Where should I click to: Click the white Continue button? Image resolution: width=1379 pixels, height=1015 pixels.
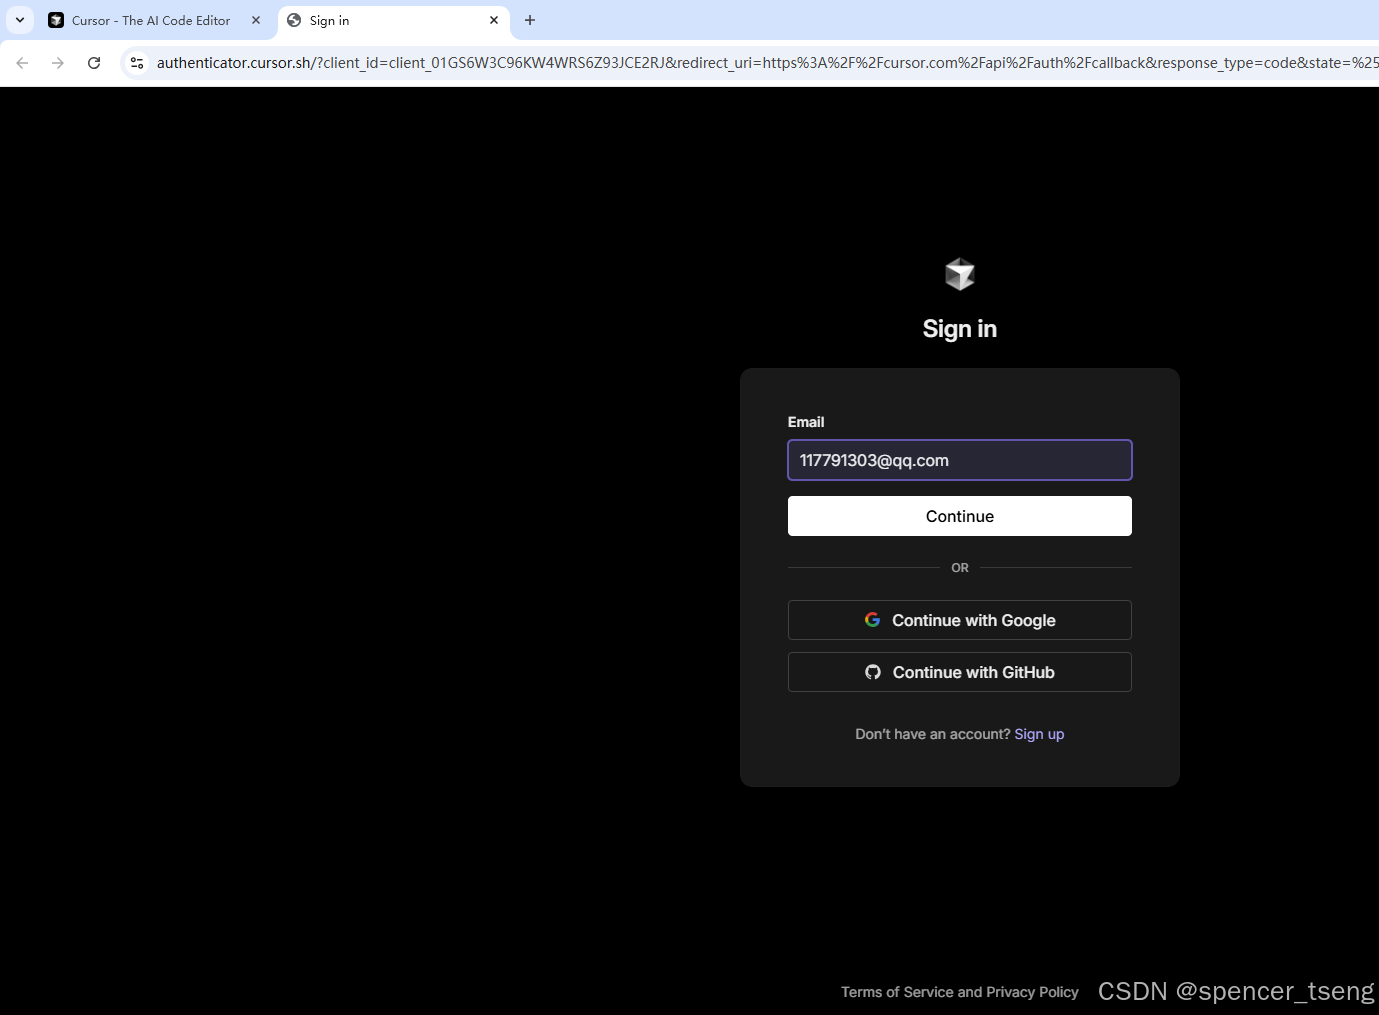[960, 516]
